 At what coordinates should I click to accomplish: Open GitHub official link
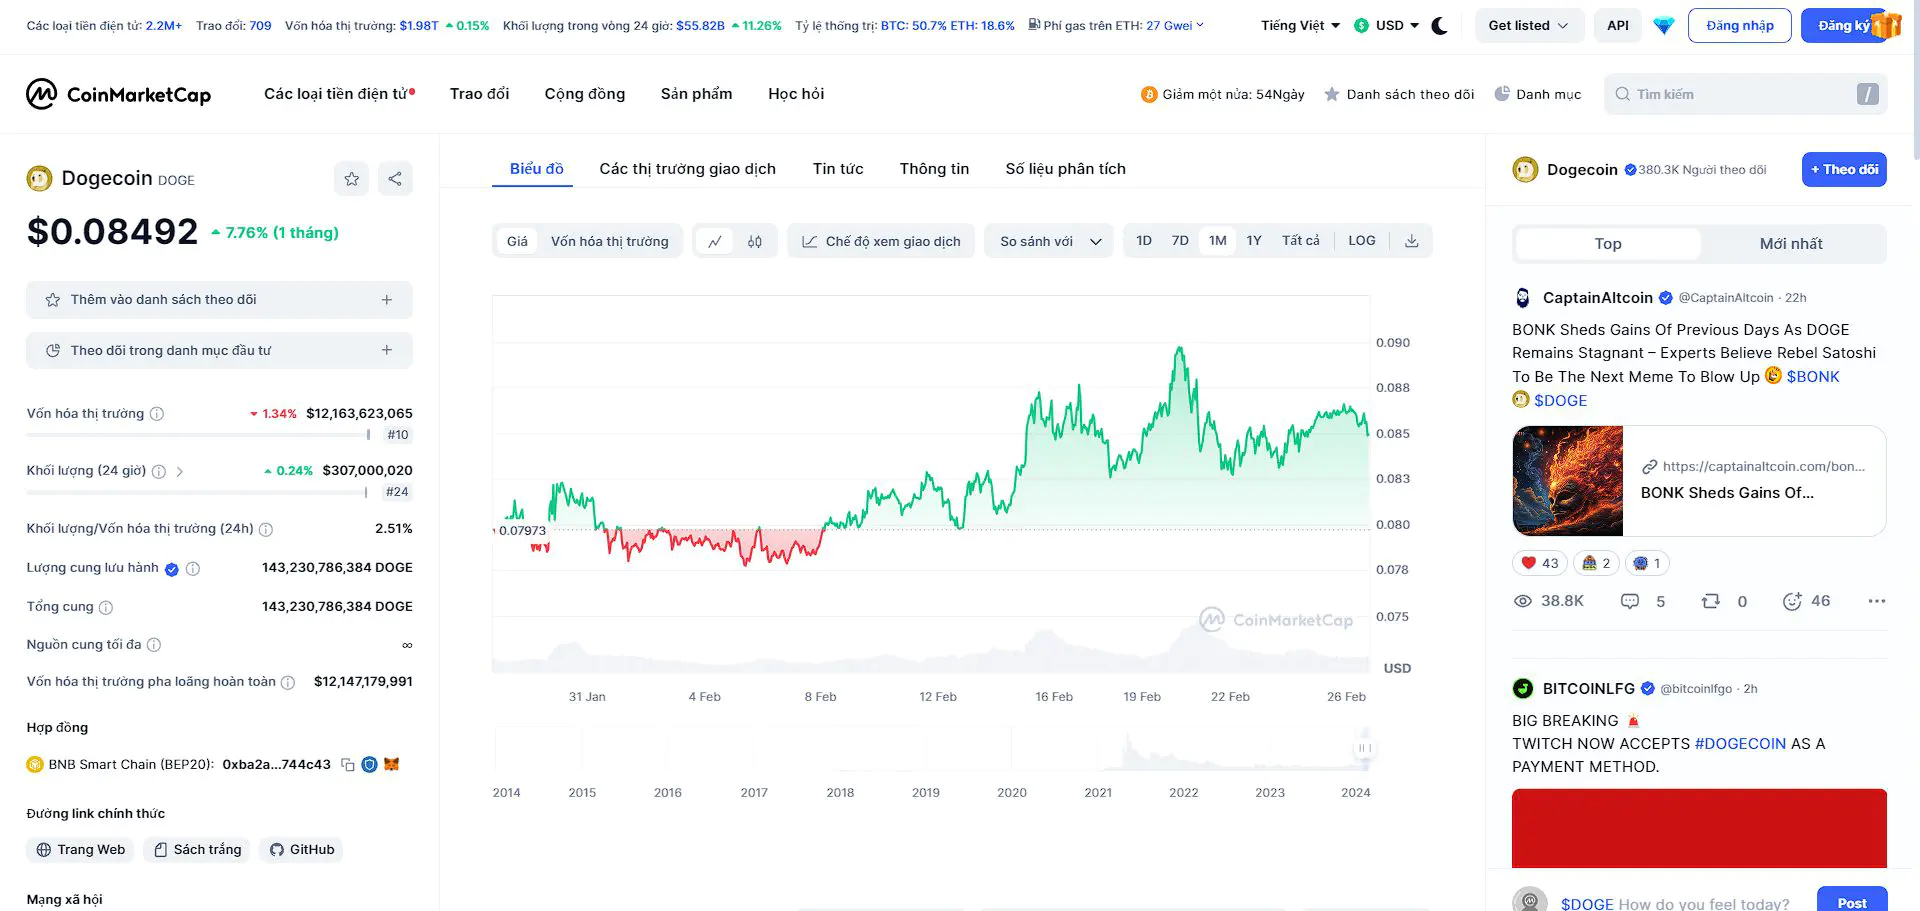tap(302, 850)
